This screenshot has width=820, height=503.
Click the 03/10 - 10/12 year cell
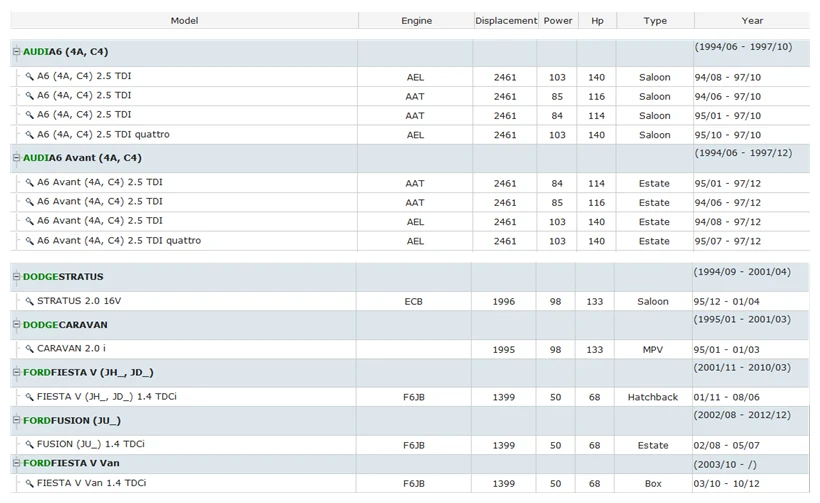[726, 484]
